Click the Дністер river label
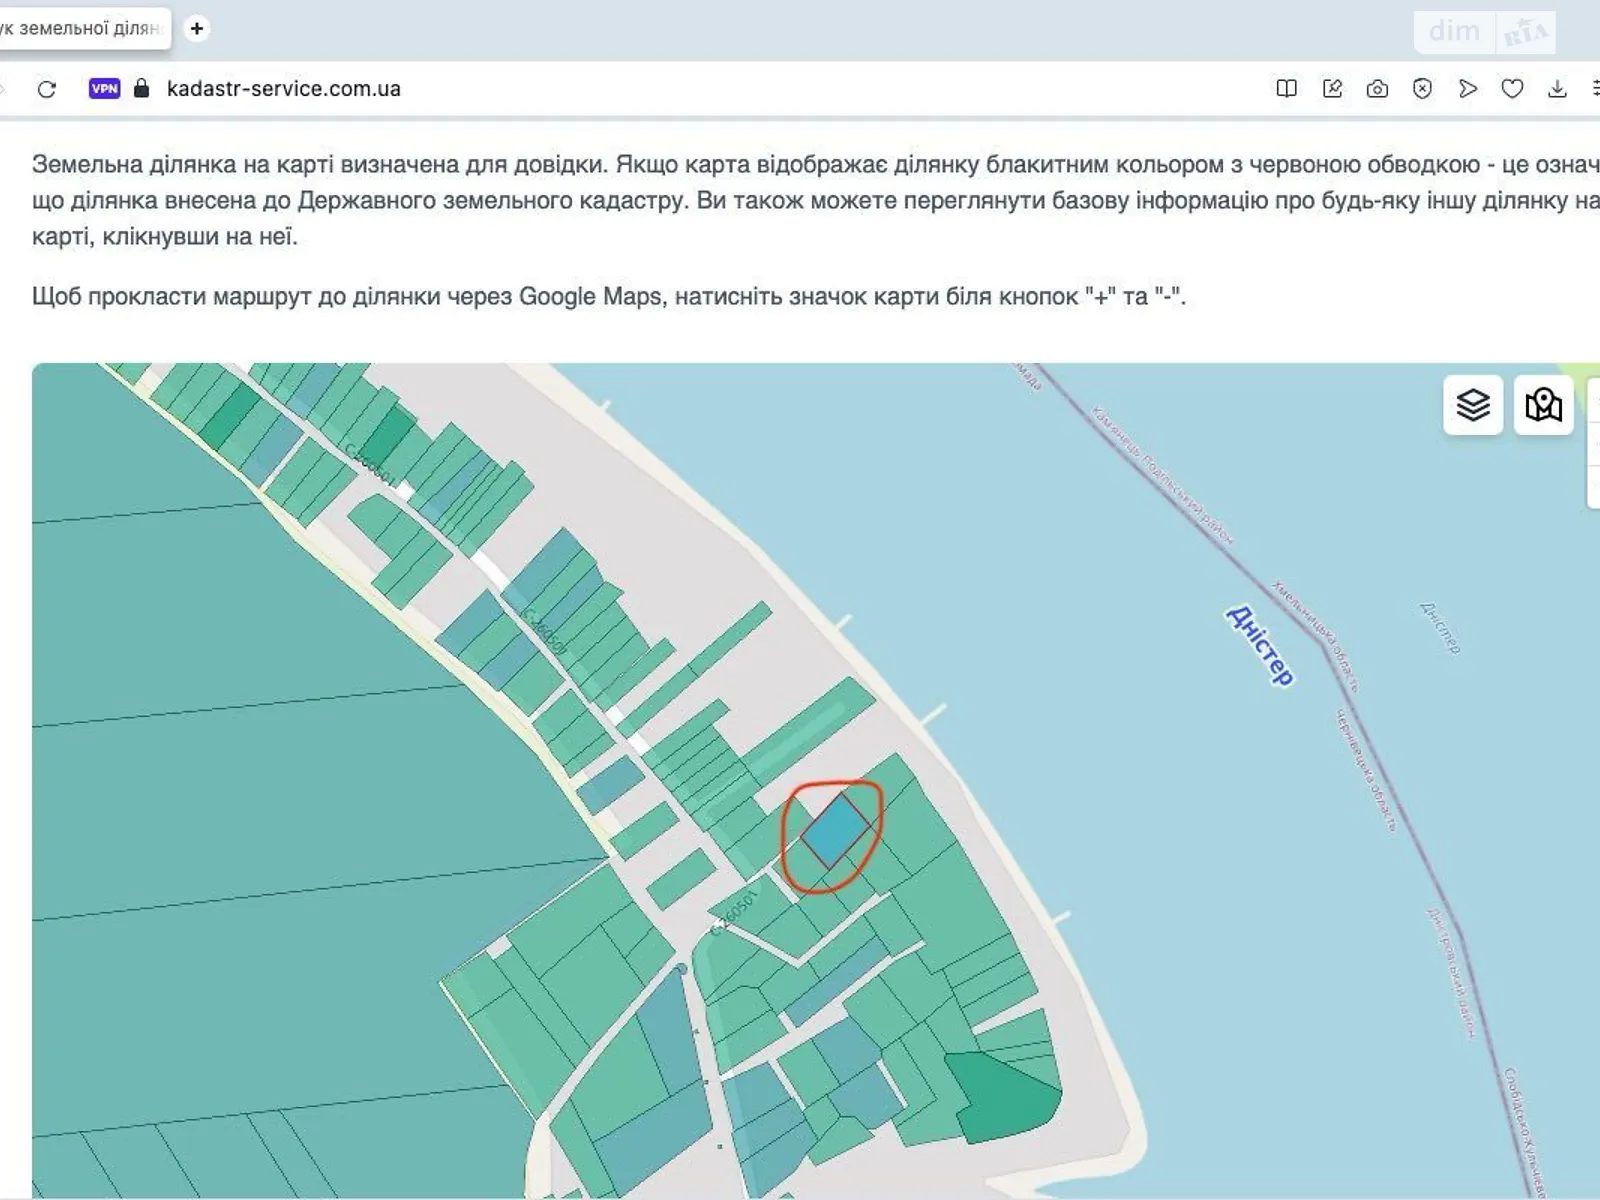This screenshot has height=1200, width=1600. click(x=1260, y=645)
